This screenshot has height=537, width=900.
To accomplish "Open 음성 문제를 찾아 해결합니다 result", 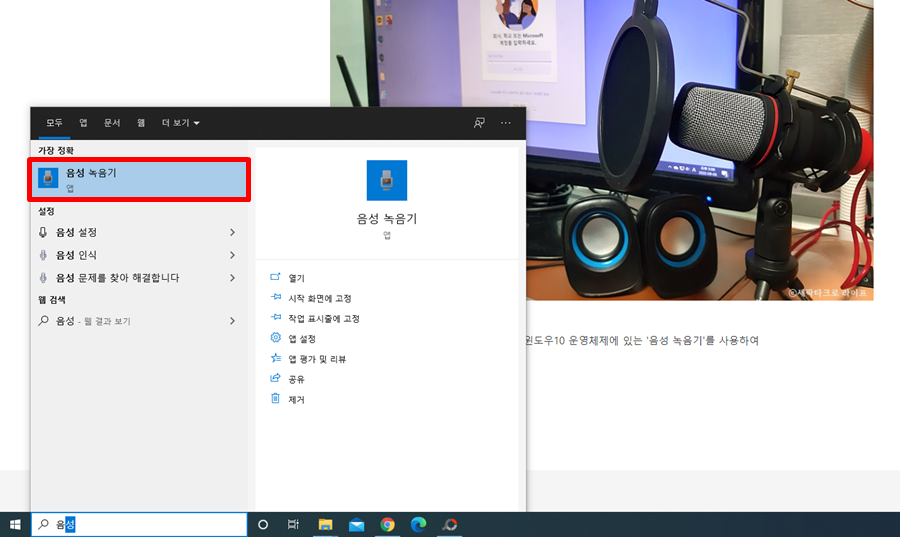I will (x=139, y=278).
